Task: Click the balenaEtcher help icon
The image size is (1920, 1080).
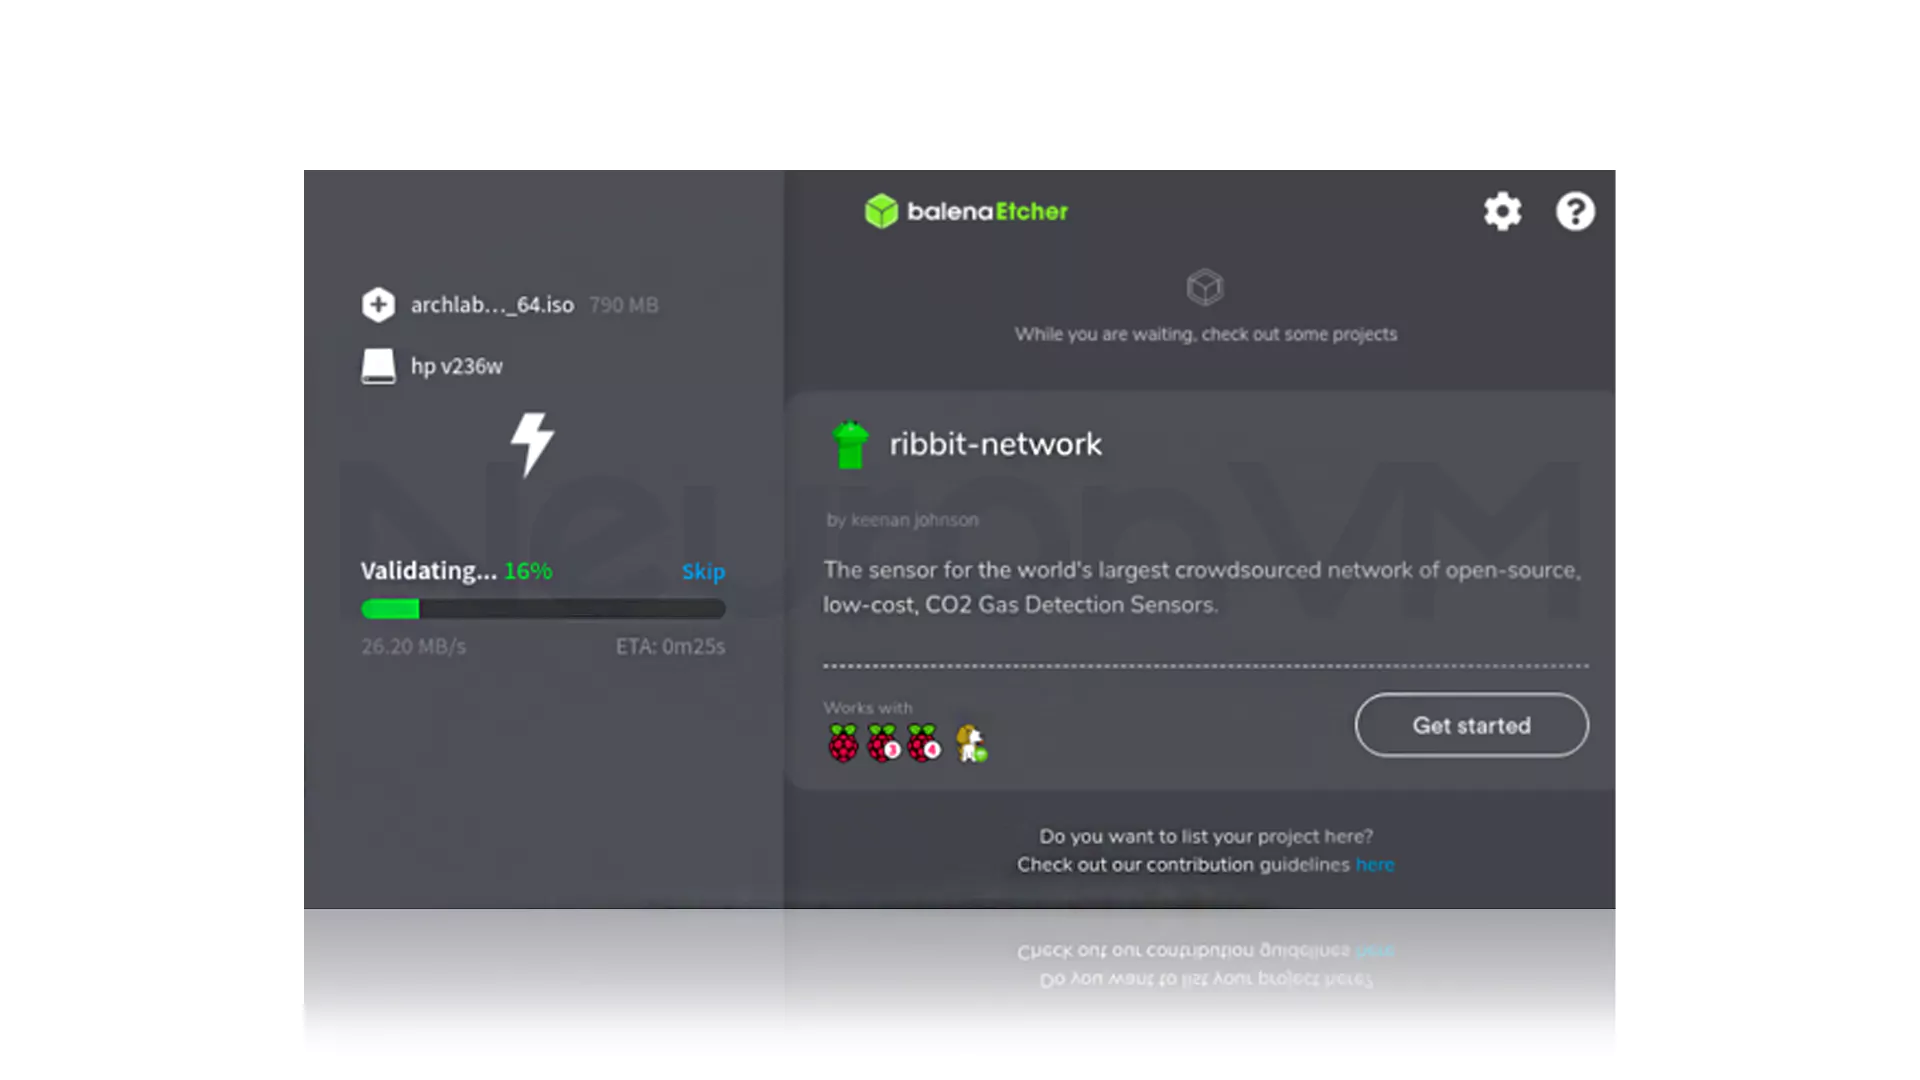Action: (1575, 211)
